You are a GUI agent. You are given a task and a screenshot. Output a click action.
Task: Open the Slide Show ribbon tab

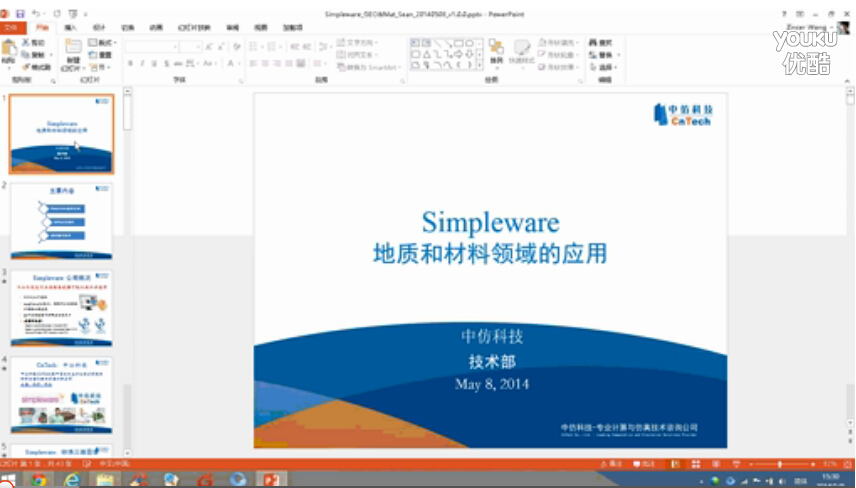(x=194, y=27)
